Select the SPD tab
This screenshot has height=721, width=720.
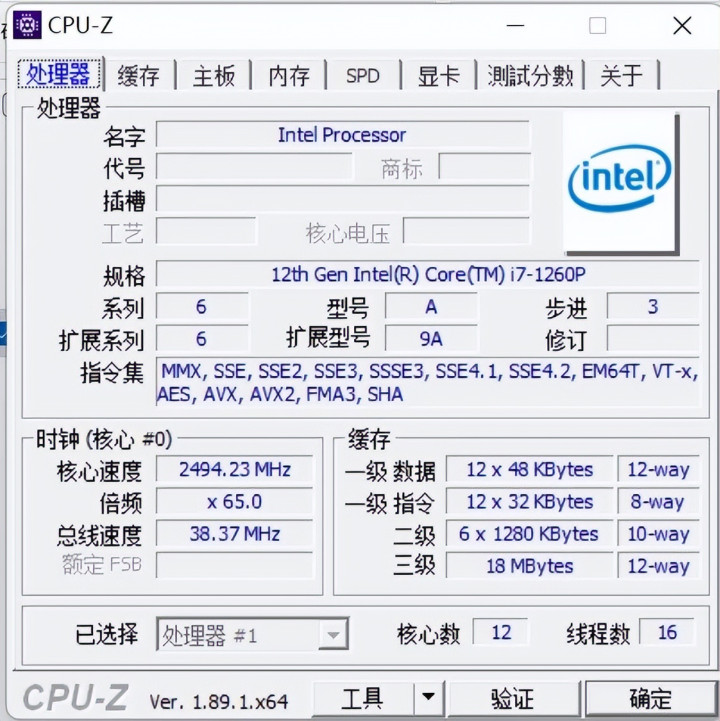coord(363,75)
